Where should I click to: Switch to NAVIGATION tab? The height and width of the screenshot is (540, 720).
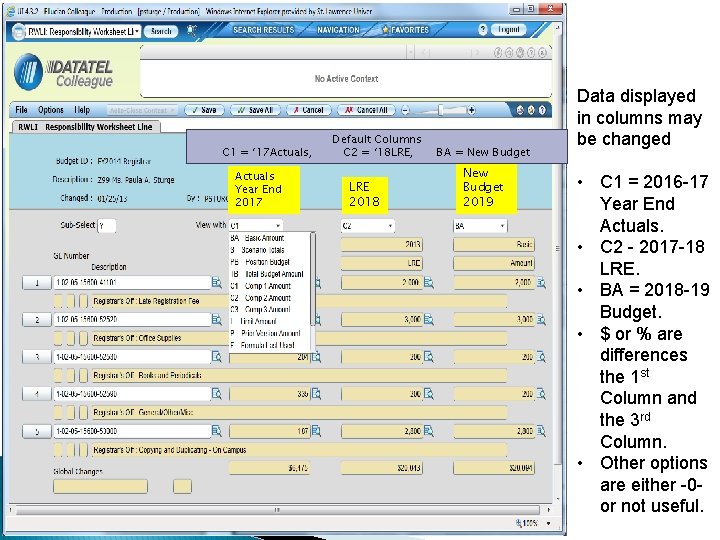(338, 30)
